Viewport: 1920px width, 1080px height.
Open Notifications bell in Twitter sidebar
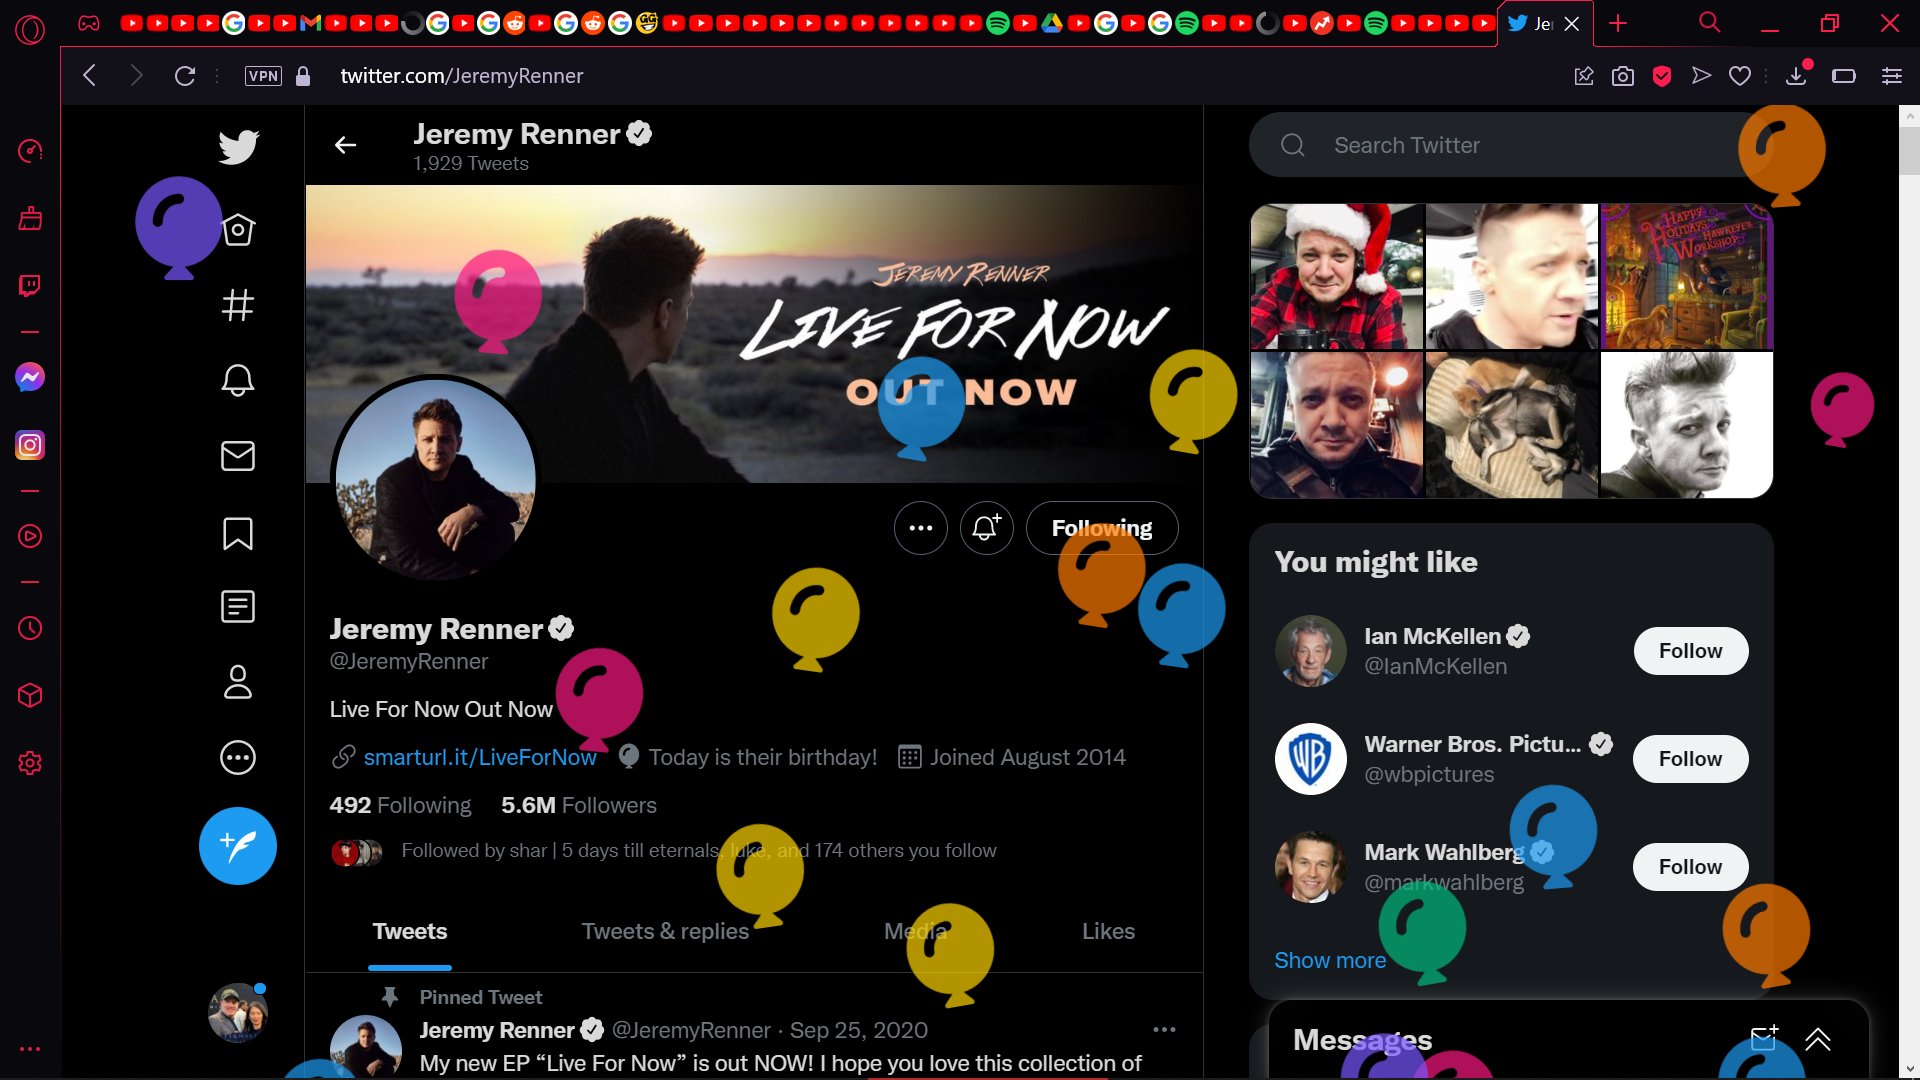coord(238,380)
